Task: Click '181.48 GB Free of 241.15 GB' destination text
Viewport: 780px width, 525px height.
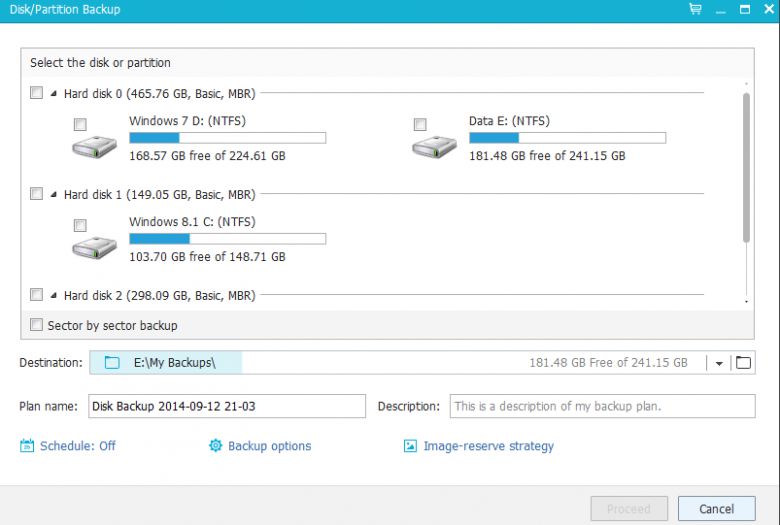Action: (608, 363)
